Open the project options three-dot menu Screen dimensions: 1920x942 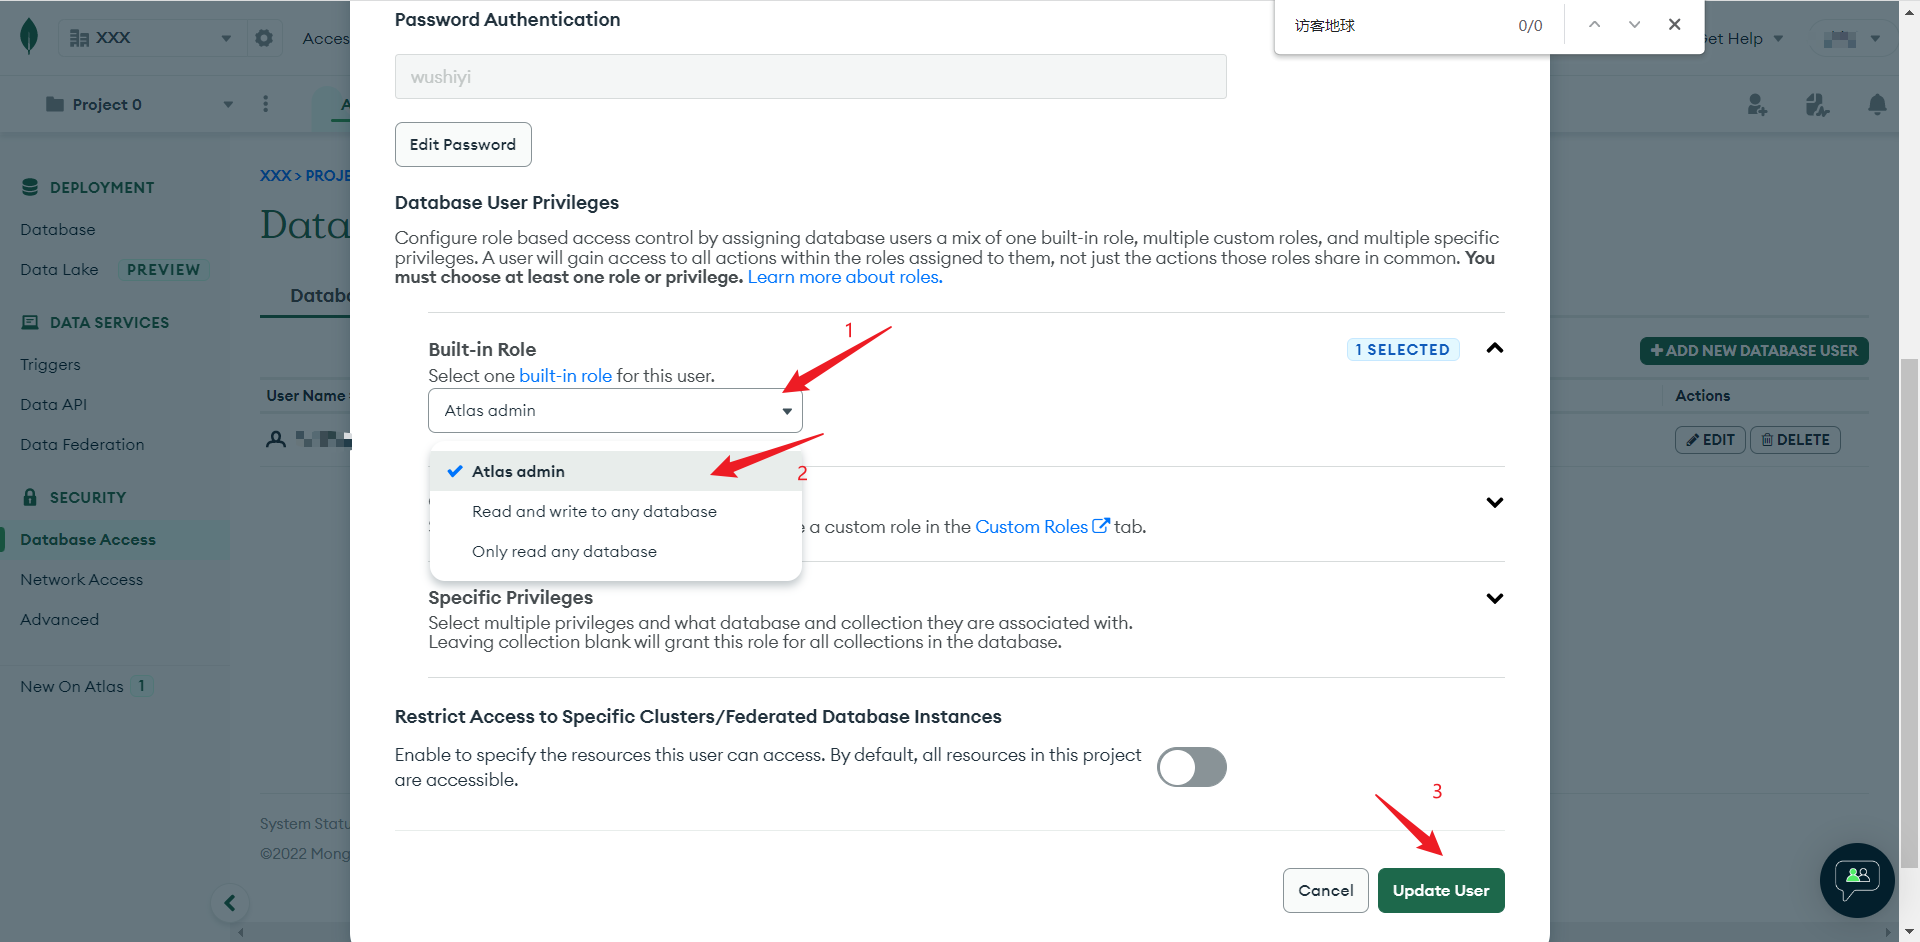pos(265,104)
